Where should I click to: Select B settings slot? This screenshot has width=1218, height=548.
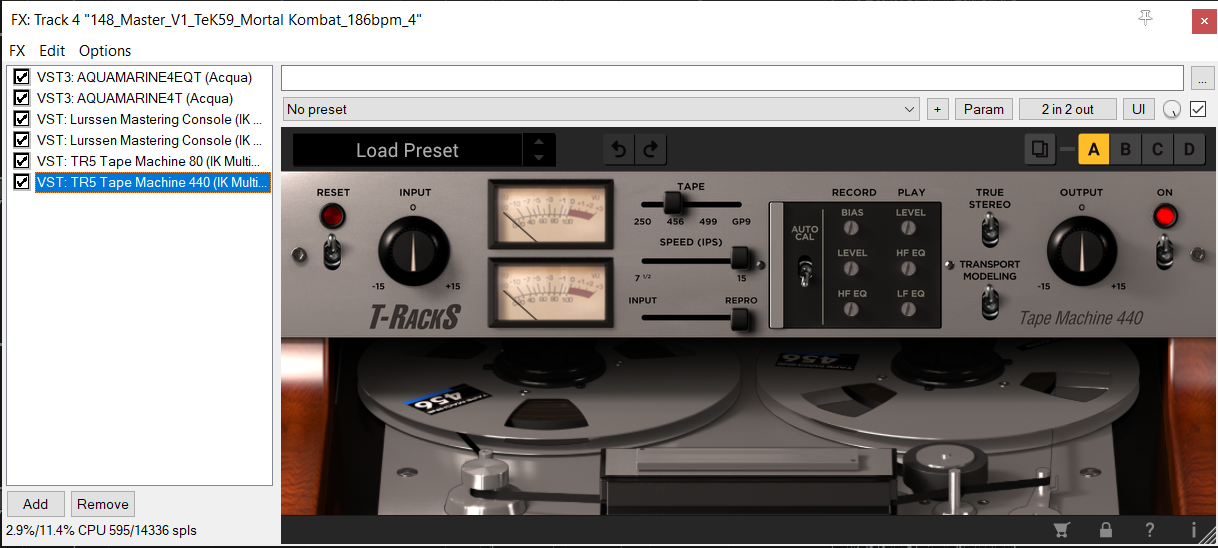(x=1125, y=150)
